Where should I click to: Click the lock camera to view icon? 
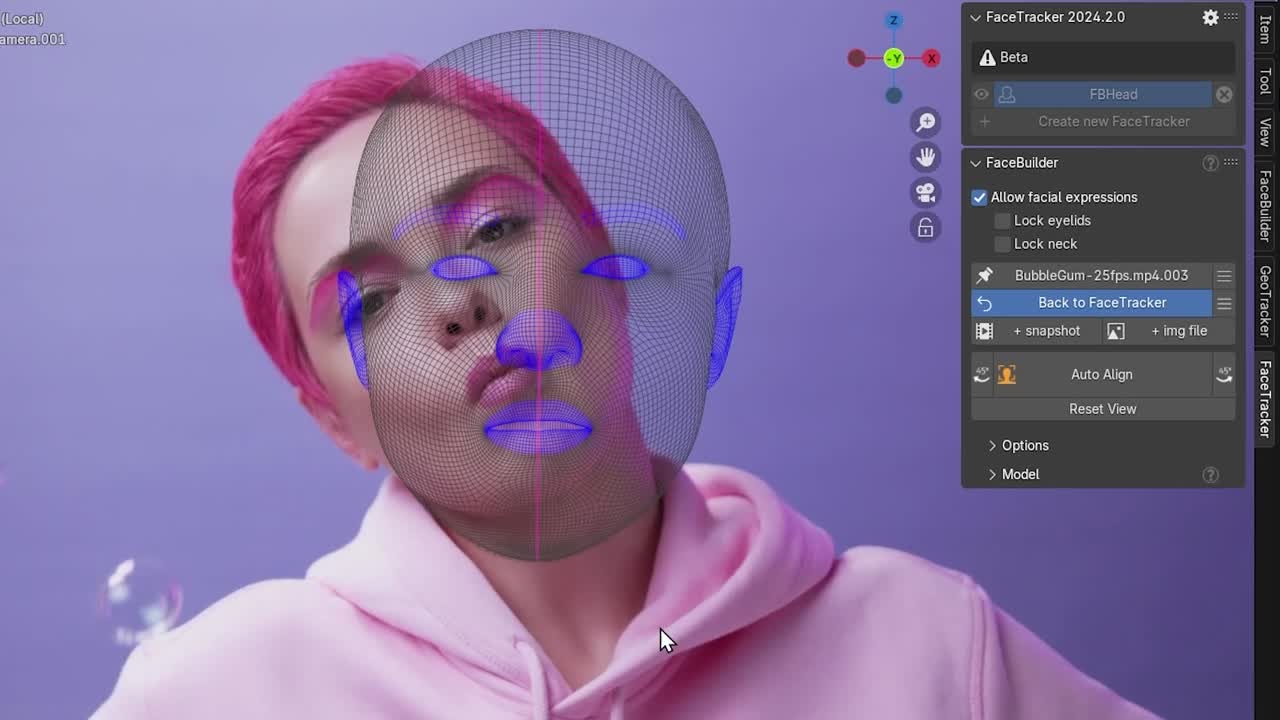(926, 228)
